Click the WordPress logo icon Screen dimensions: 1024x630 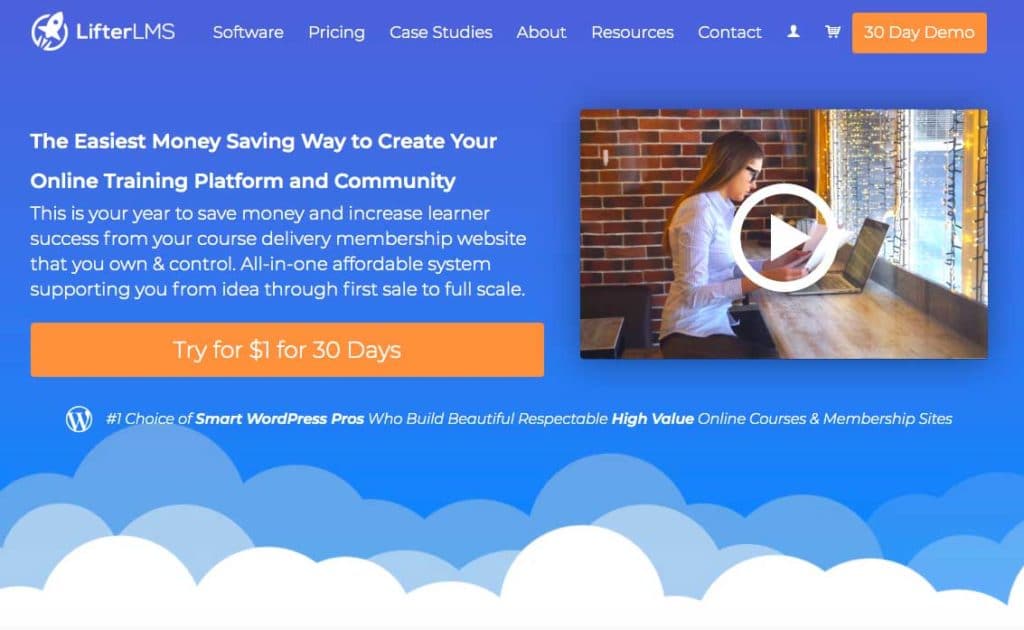pyautogui.click(x=79, y=418)
